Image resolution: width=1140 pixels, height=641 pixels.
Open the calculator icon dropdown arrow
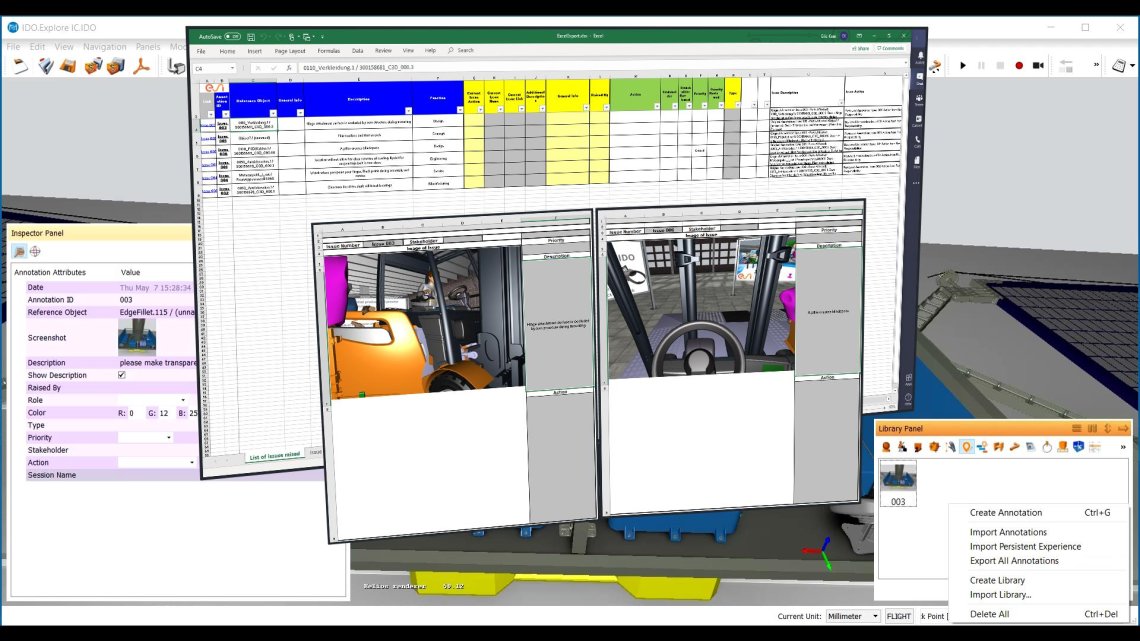[1132, 66]
